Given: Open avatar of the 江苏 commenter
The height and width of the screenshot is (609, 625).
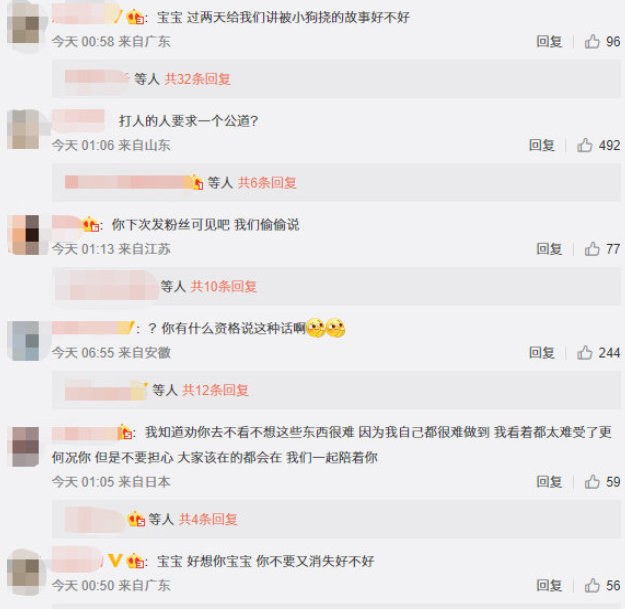Looking at the screenshot, I should [x=25, y=235].
